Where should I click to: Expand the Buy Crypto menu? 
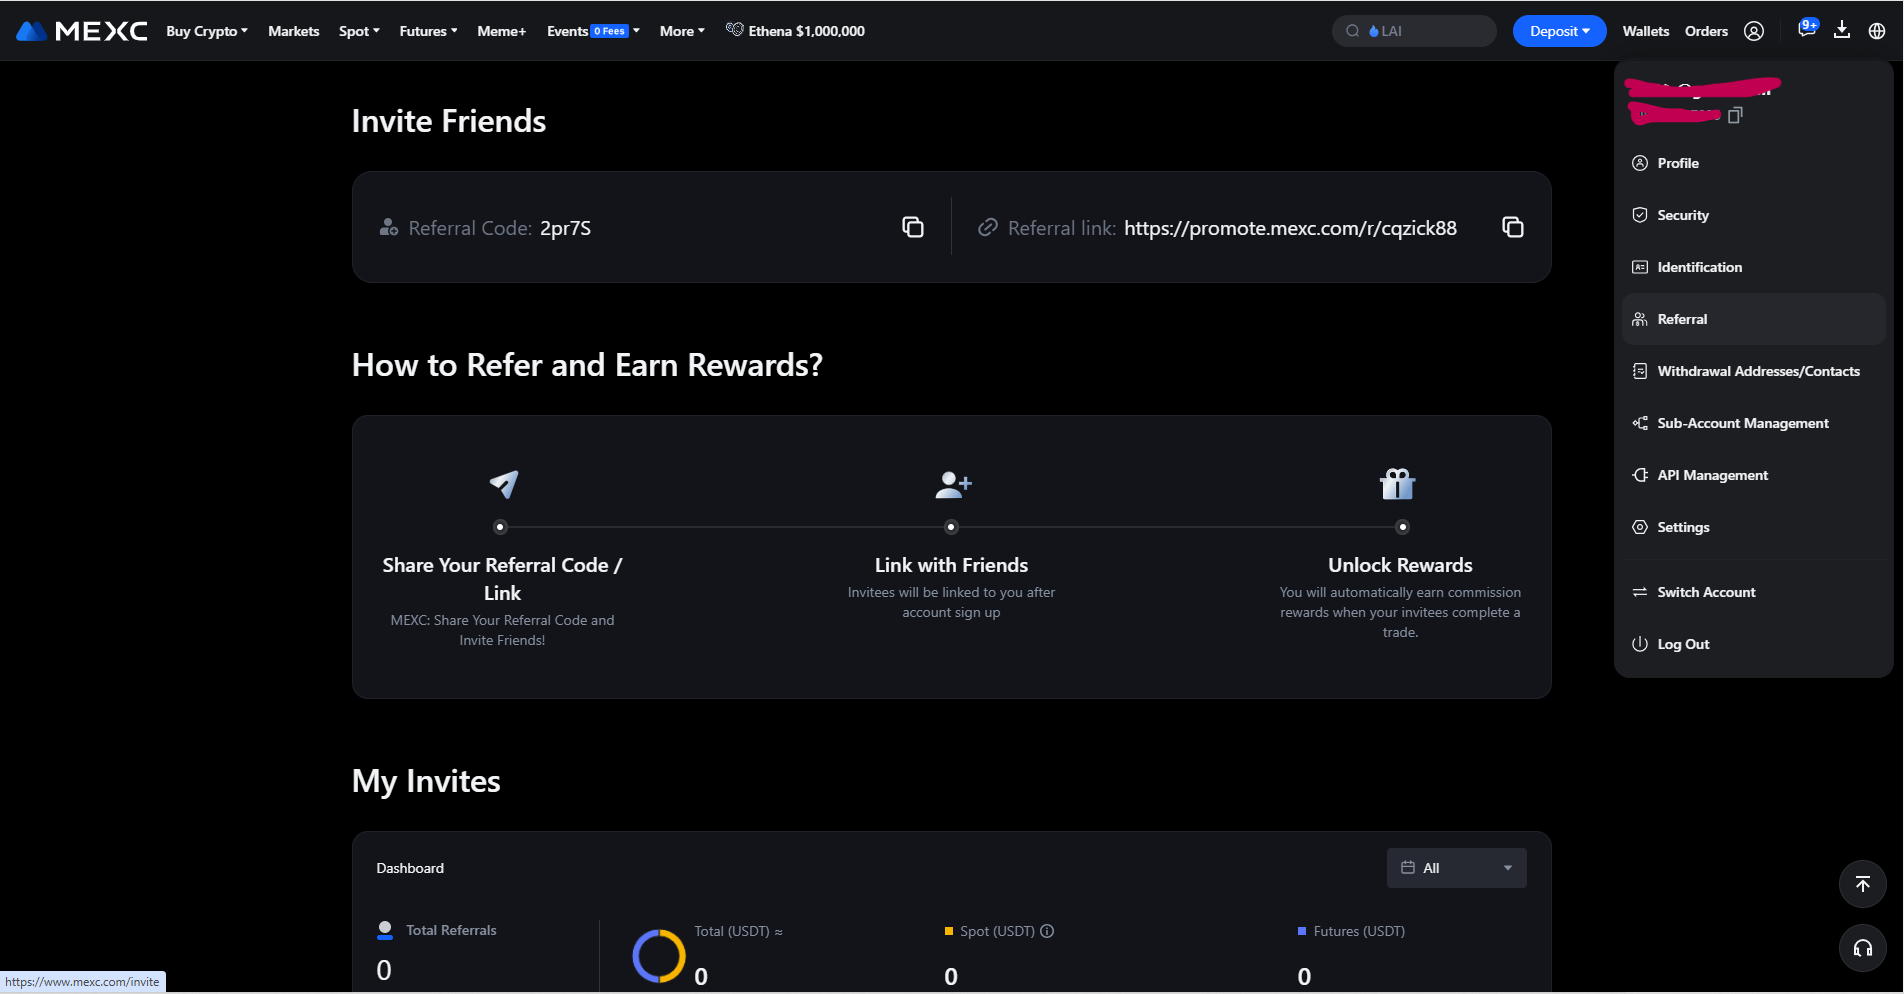[x=206, y=31]
